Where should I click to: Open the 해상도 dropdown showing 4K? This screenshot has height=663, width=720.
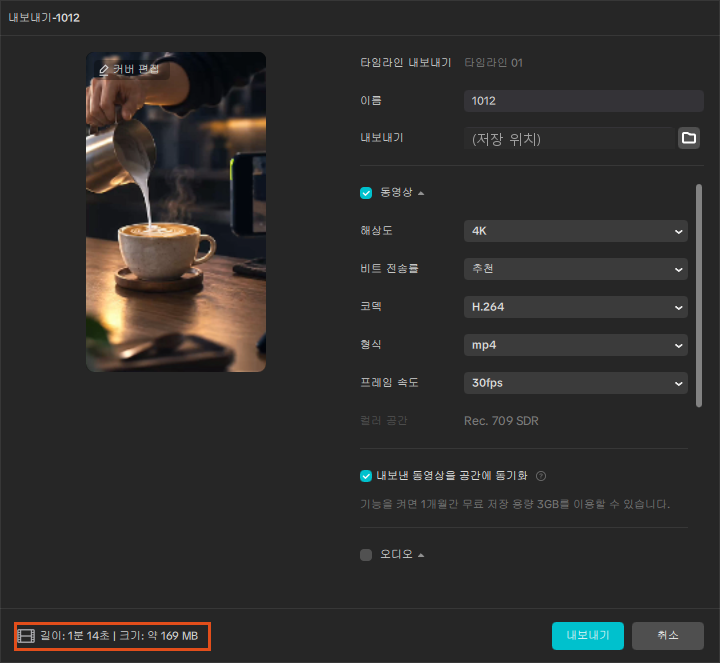[576, 231]
